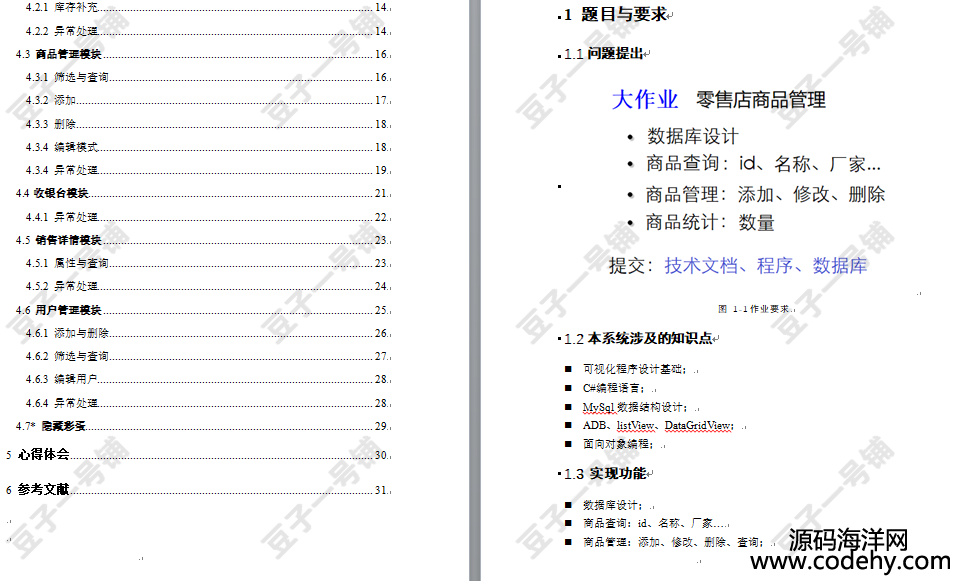This screenshot has width=955, height=581.
Task: Jump to section 4.4 收银台模块
Action: (x=202, y=193)
